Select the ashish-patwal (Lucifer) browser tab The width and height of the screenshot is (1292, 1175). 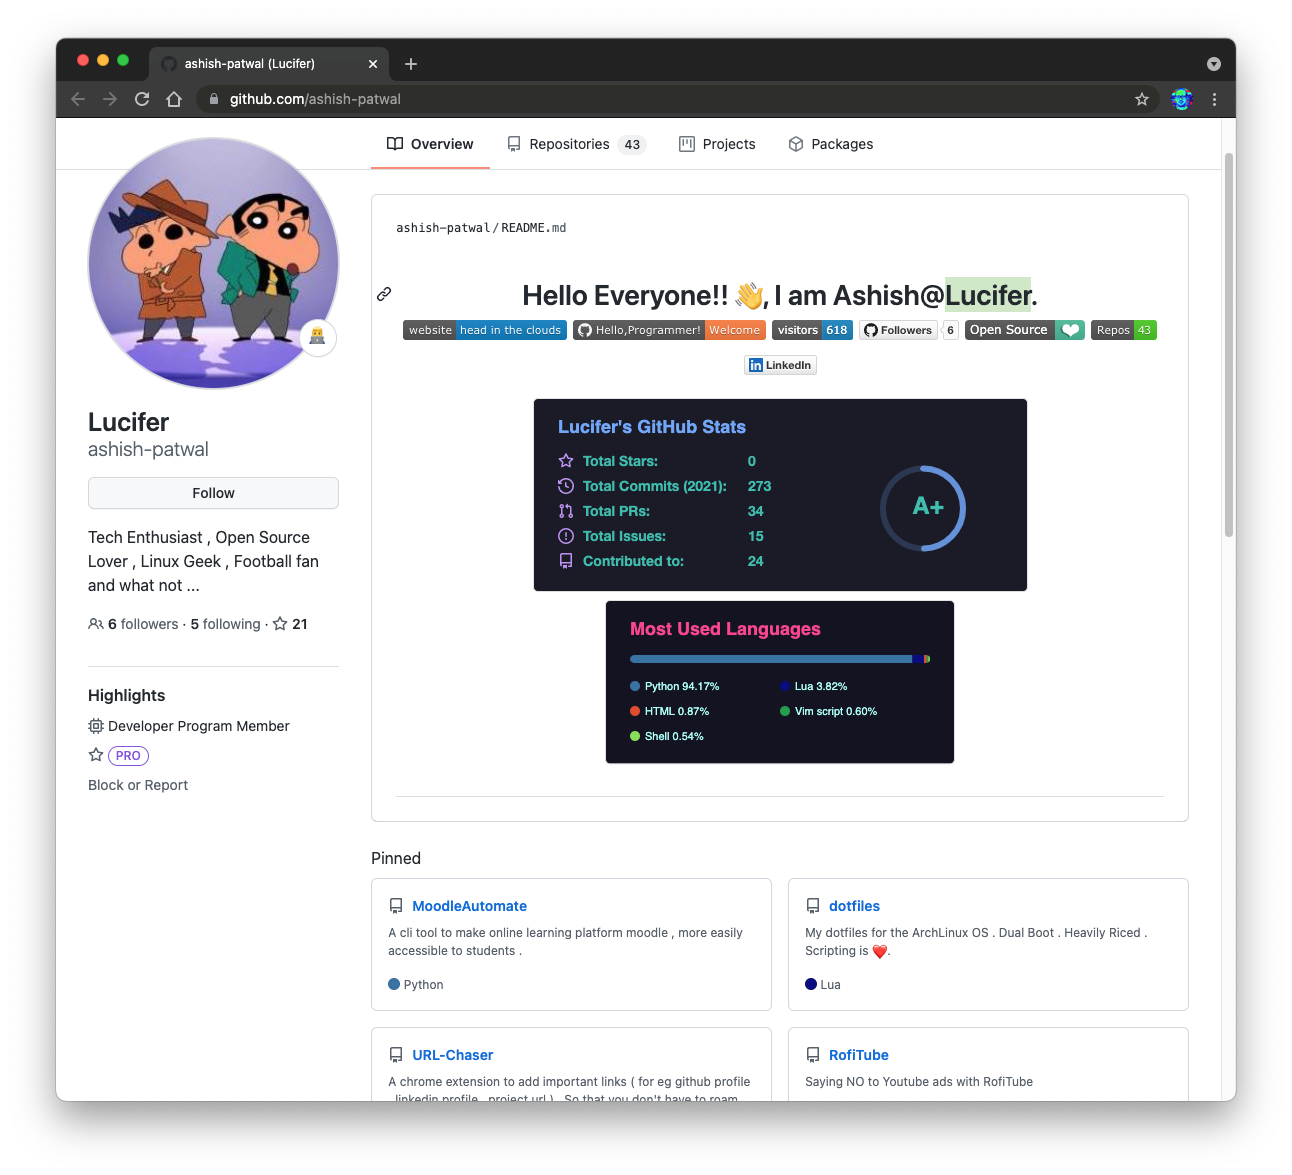[268, 64]
